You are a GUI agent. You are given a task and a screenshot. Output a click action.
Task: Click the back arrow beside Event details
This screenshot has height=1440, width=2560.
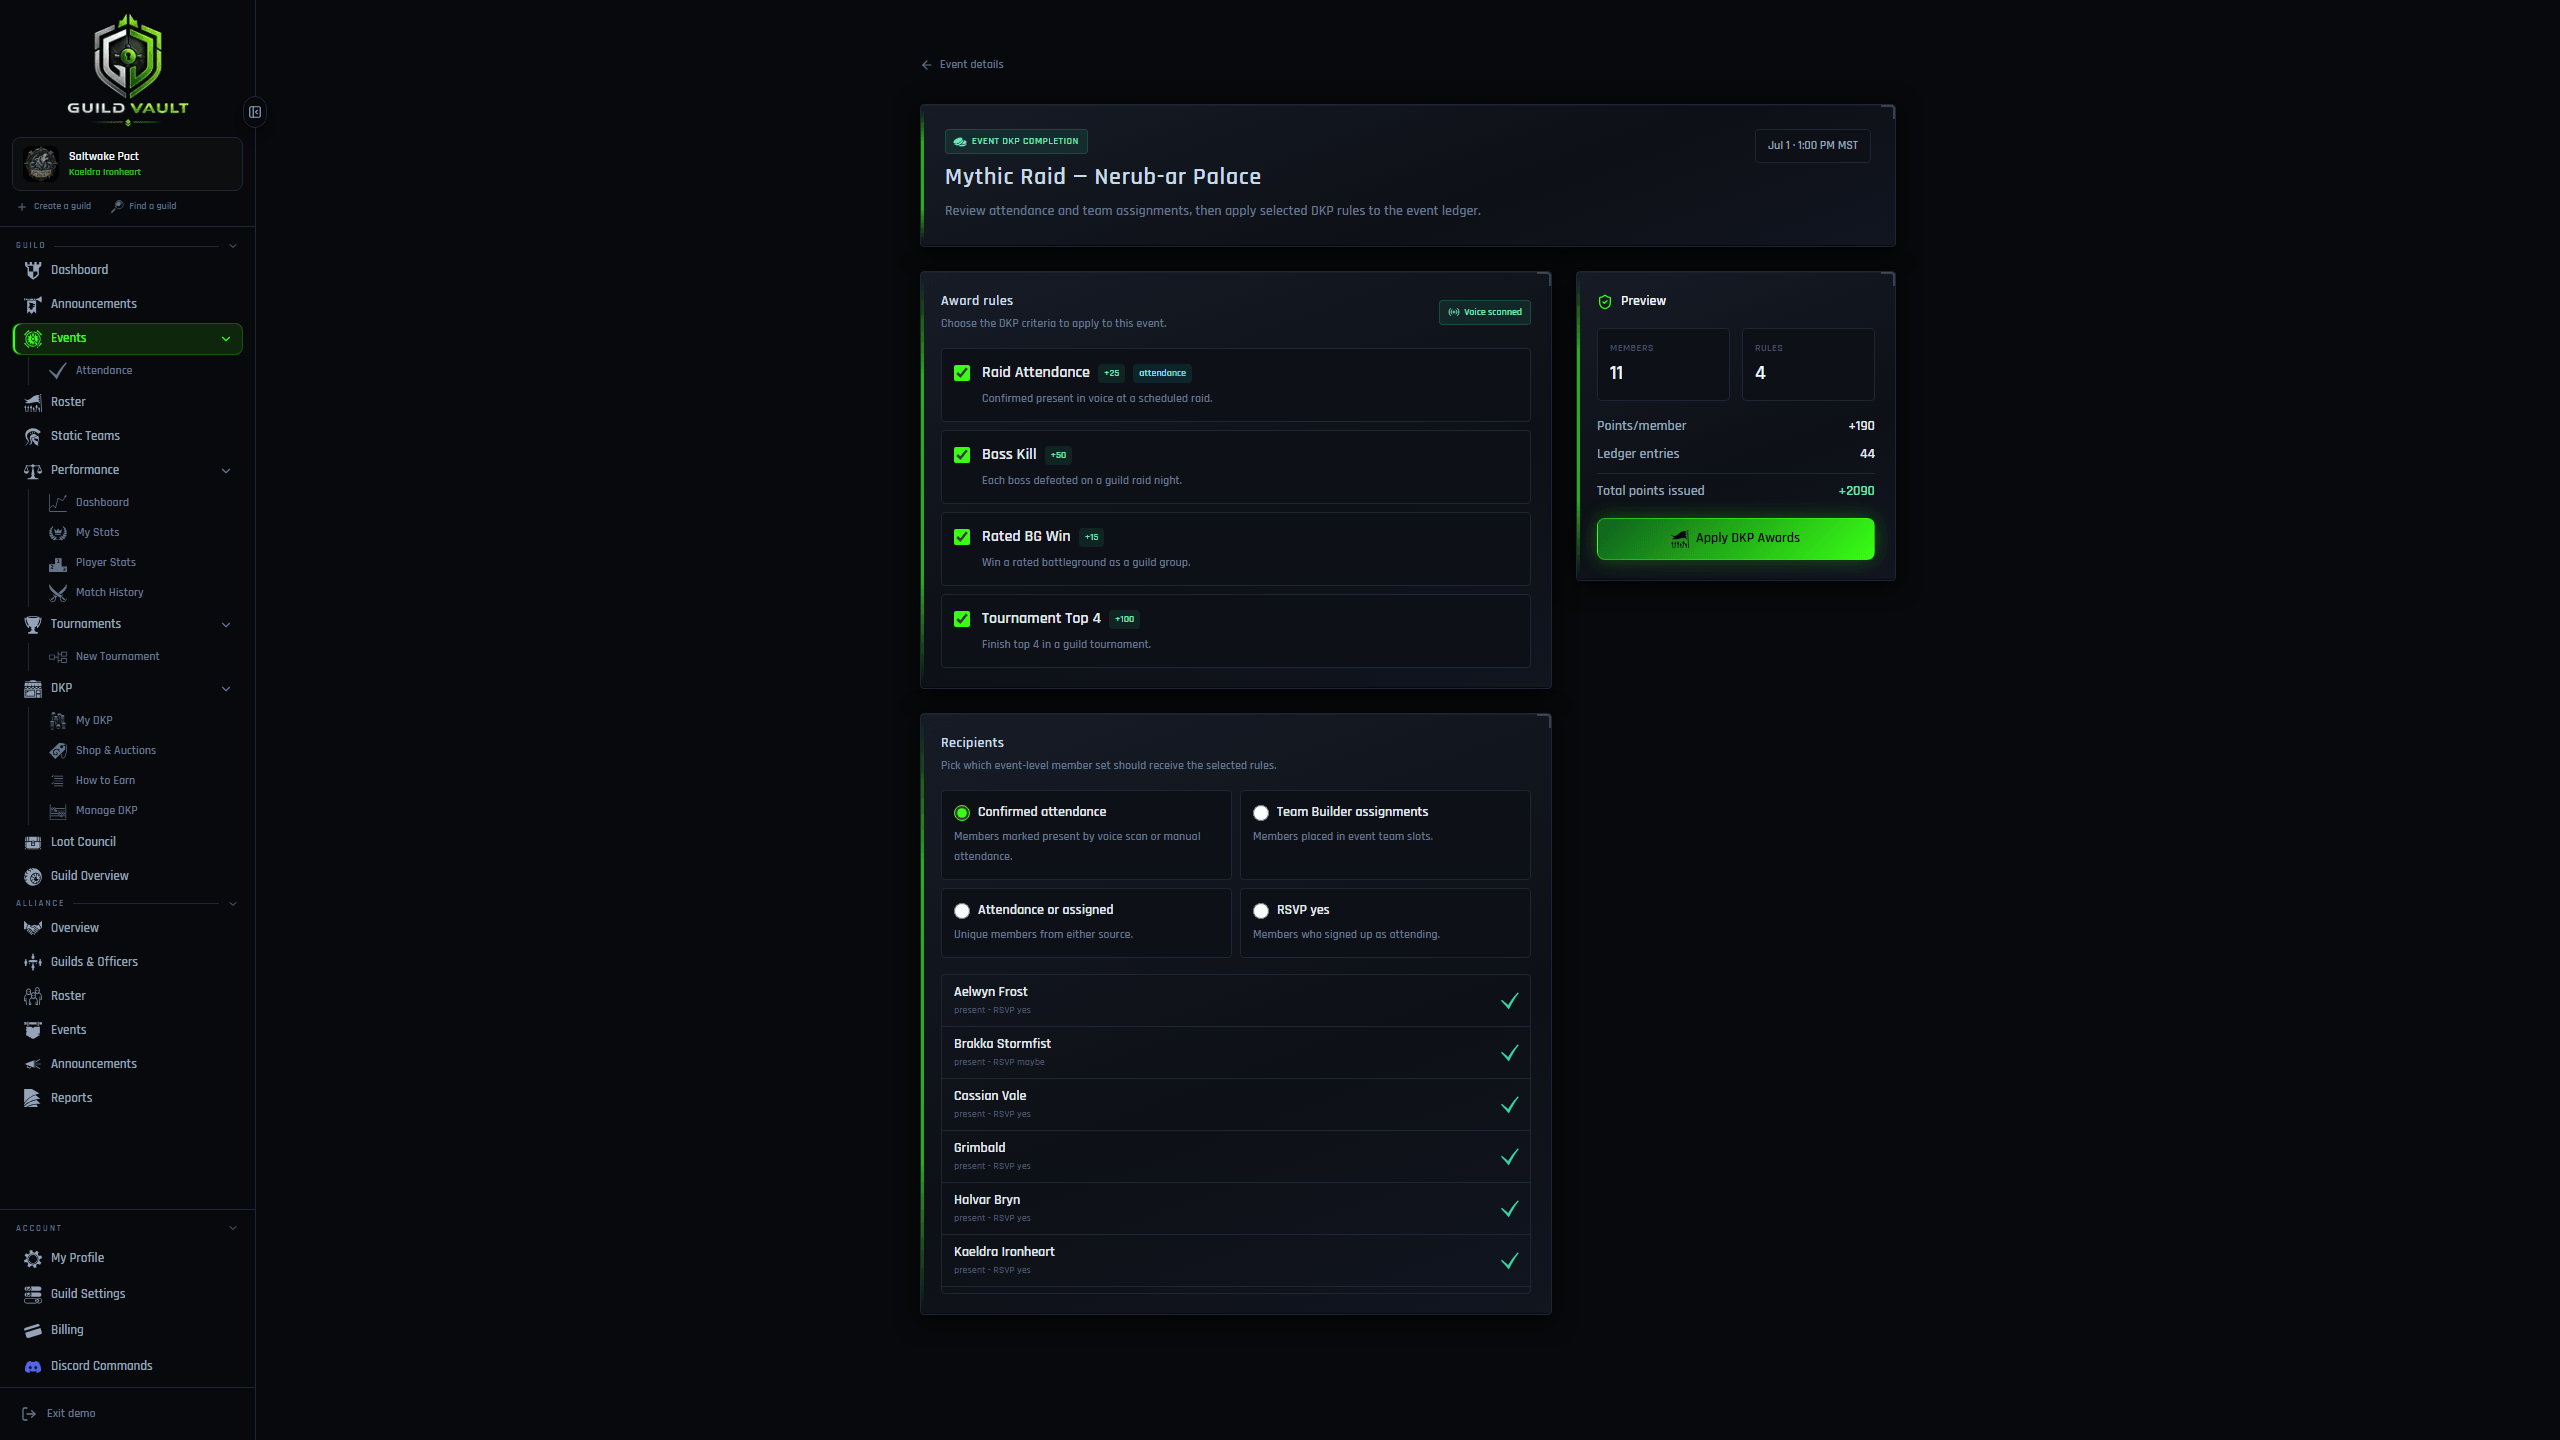point(926,65)
